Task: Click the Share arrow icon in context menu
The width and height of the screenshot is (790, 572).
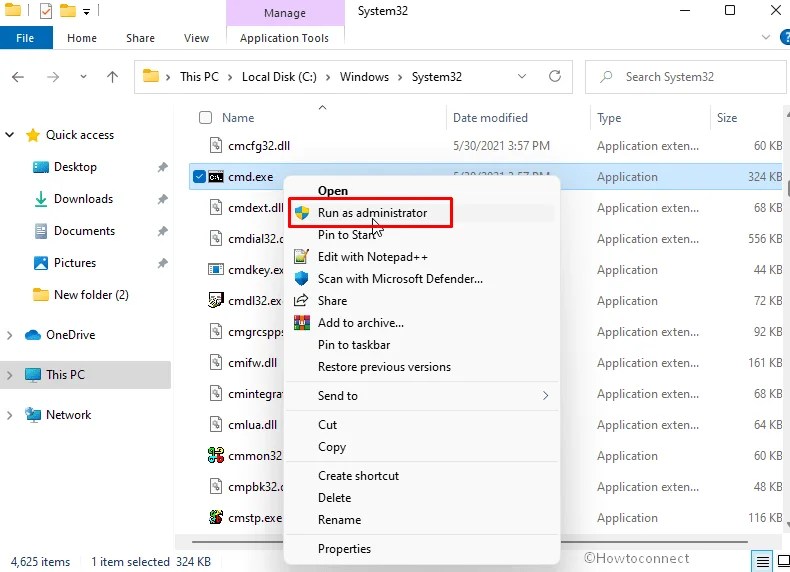Action: pyautogui.click(x=301, y=300)
